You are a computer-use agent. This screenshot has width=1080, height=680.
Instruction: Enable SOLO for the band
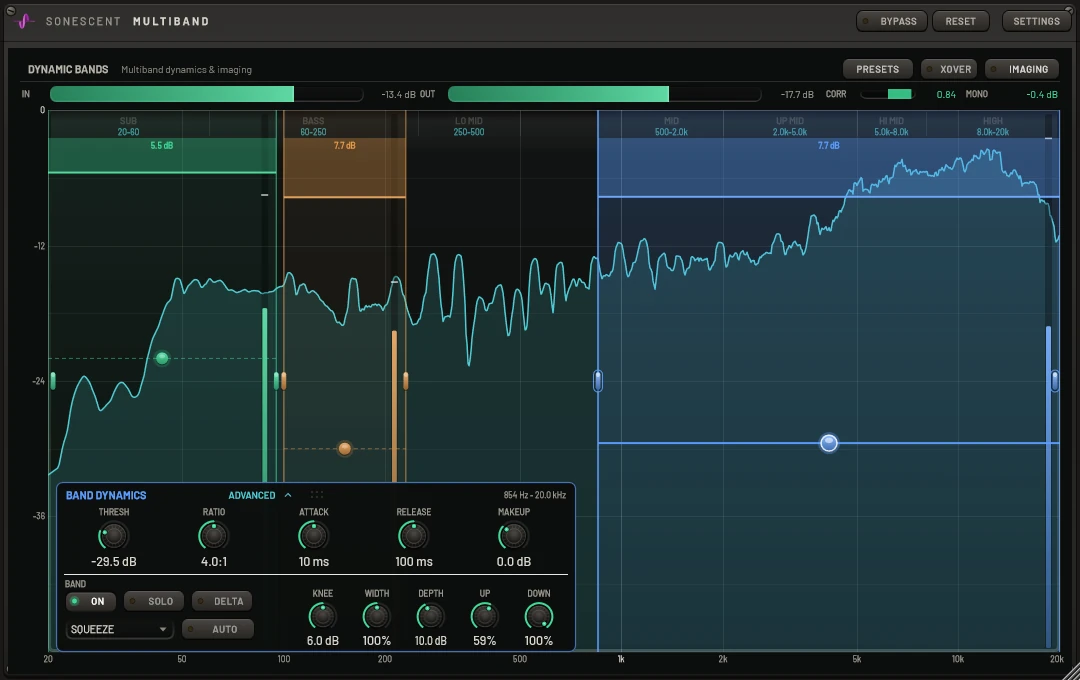click(x=154, y=601)
